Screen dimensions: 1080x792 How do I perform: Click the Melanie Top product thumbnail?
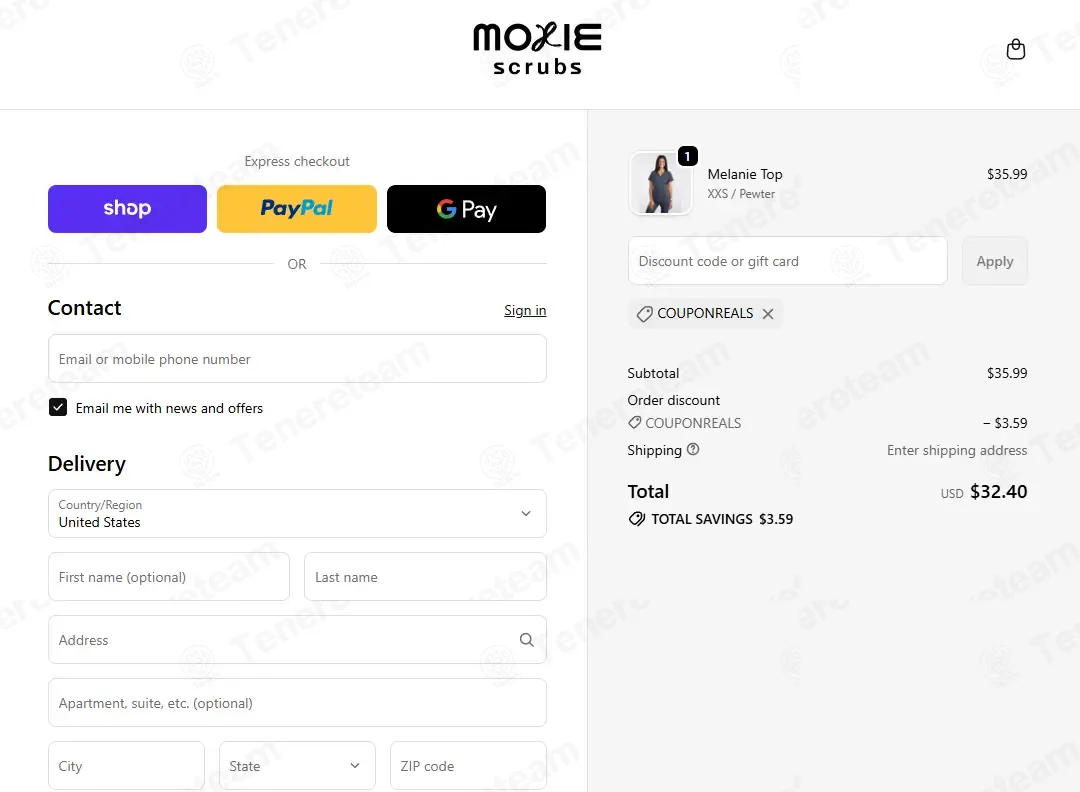coord(661,184)
